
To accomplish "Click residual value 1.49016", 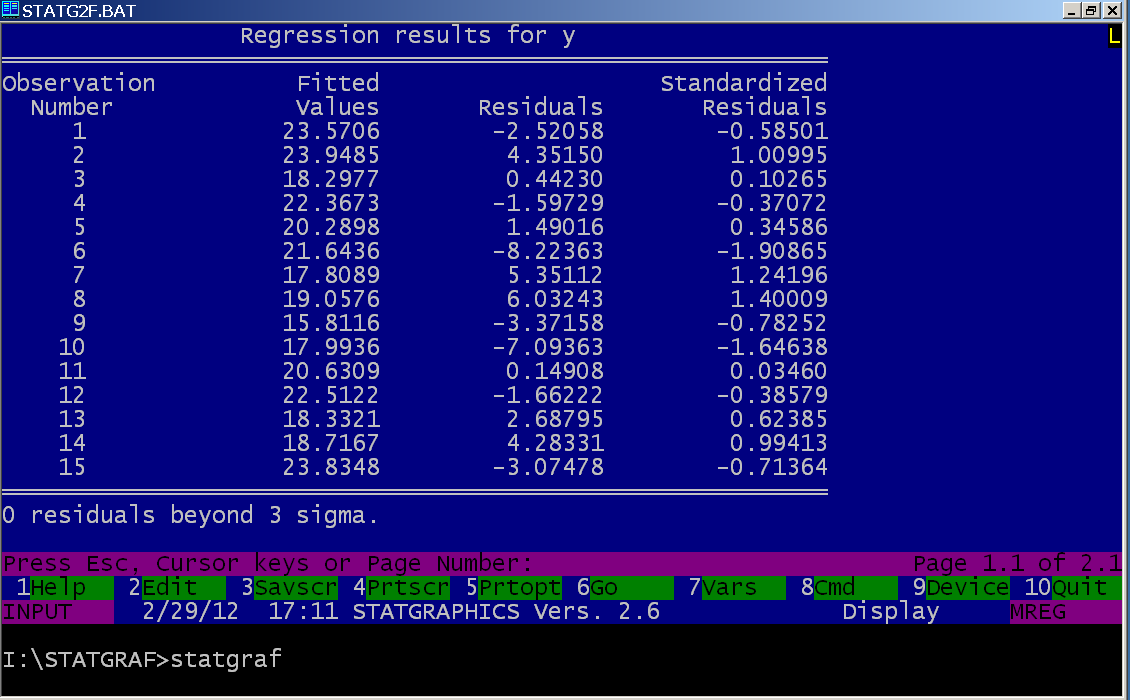I will tap(555, 227).
